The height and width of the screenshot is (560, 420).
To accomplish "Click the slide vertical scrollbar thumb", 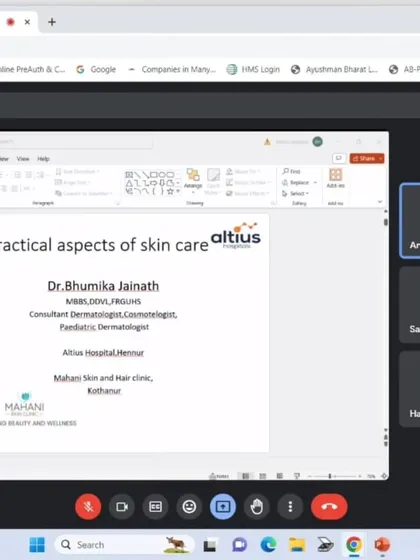I will tap(386, 222).
